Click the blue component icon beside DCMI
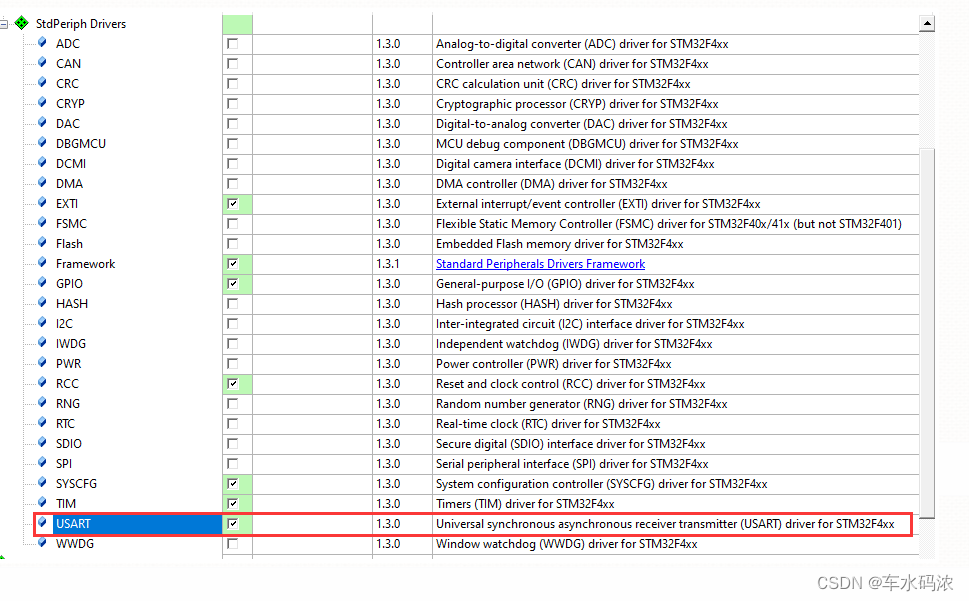 point(42,162)
